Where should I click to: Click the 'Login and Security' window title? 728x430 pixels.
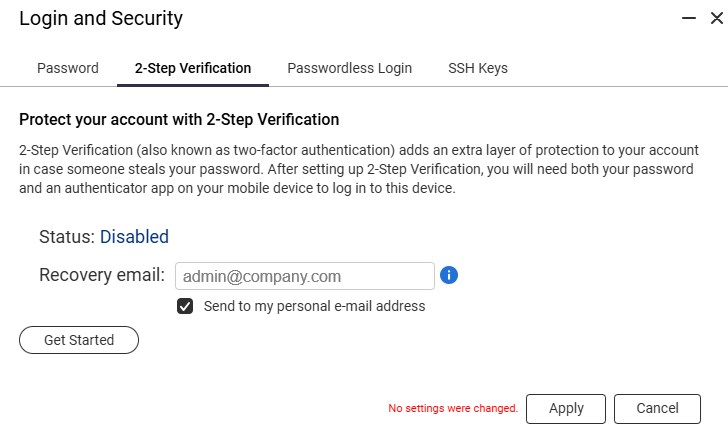[101, 19]
